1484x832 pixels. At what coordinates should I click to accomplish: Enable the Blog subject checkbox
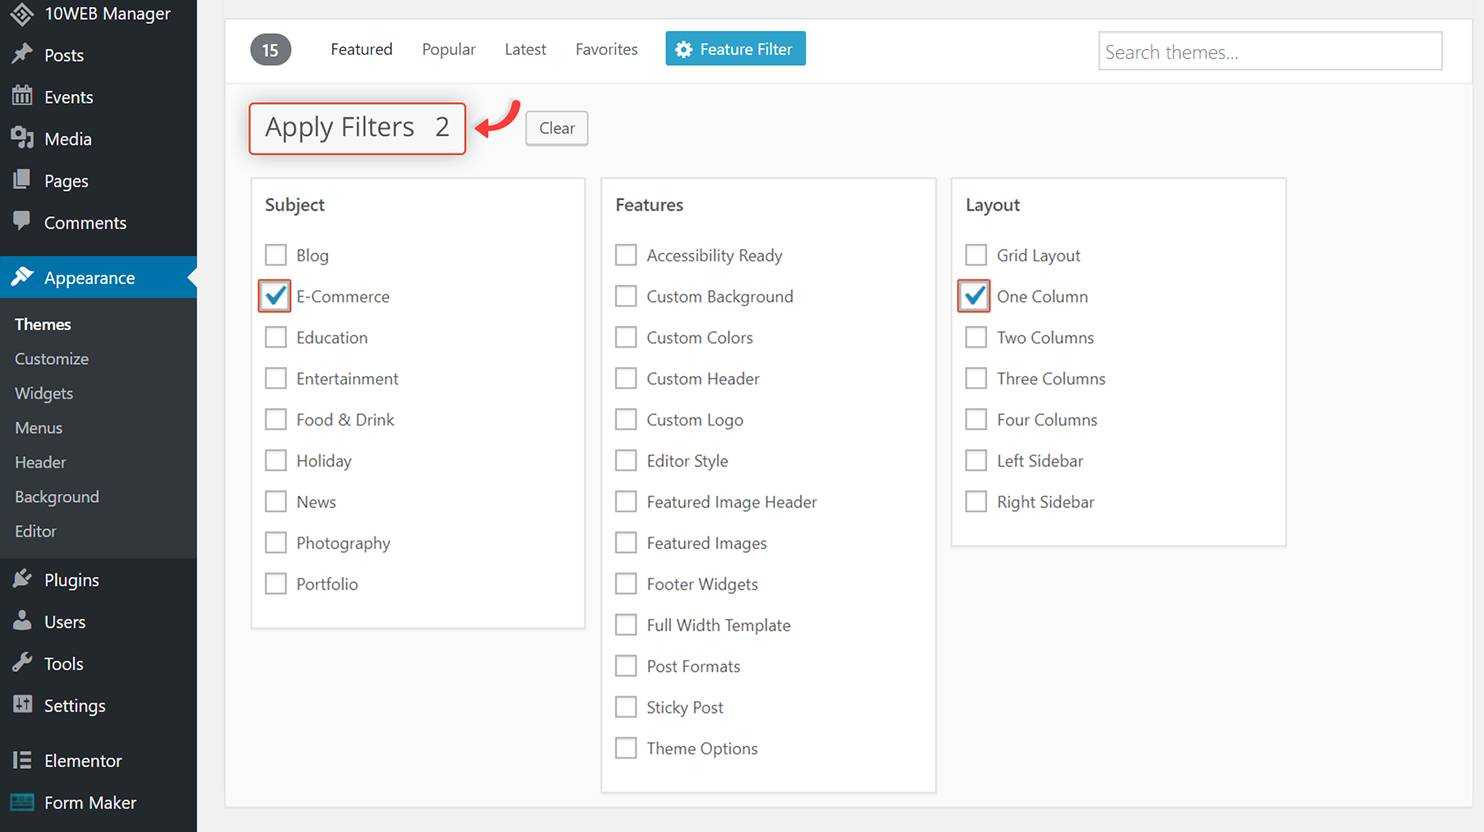click(x=276, y=255)
